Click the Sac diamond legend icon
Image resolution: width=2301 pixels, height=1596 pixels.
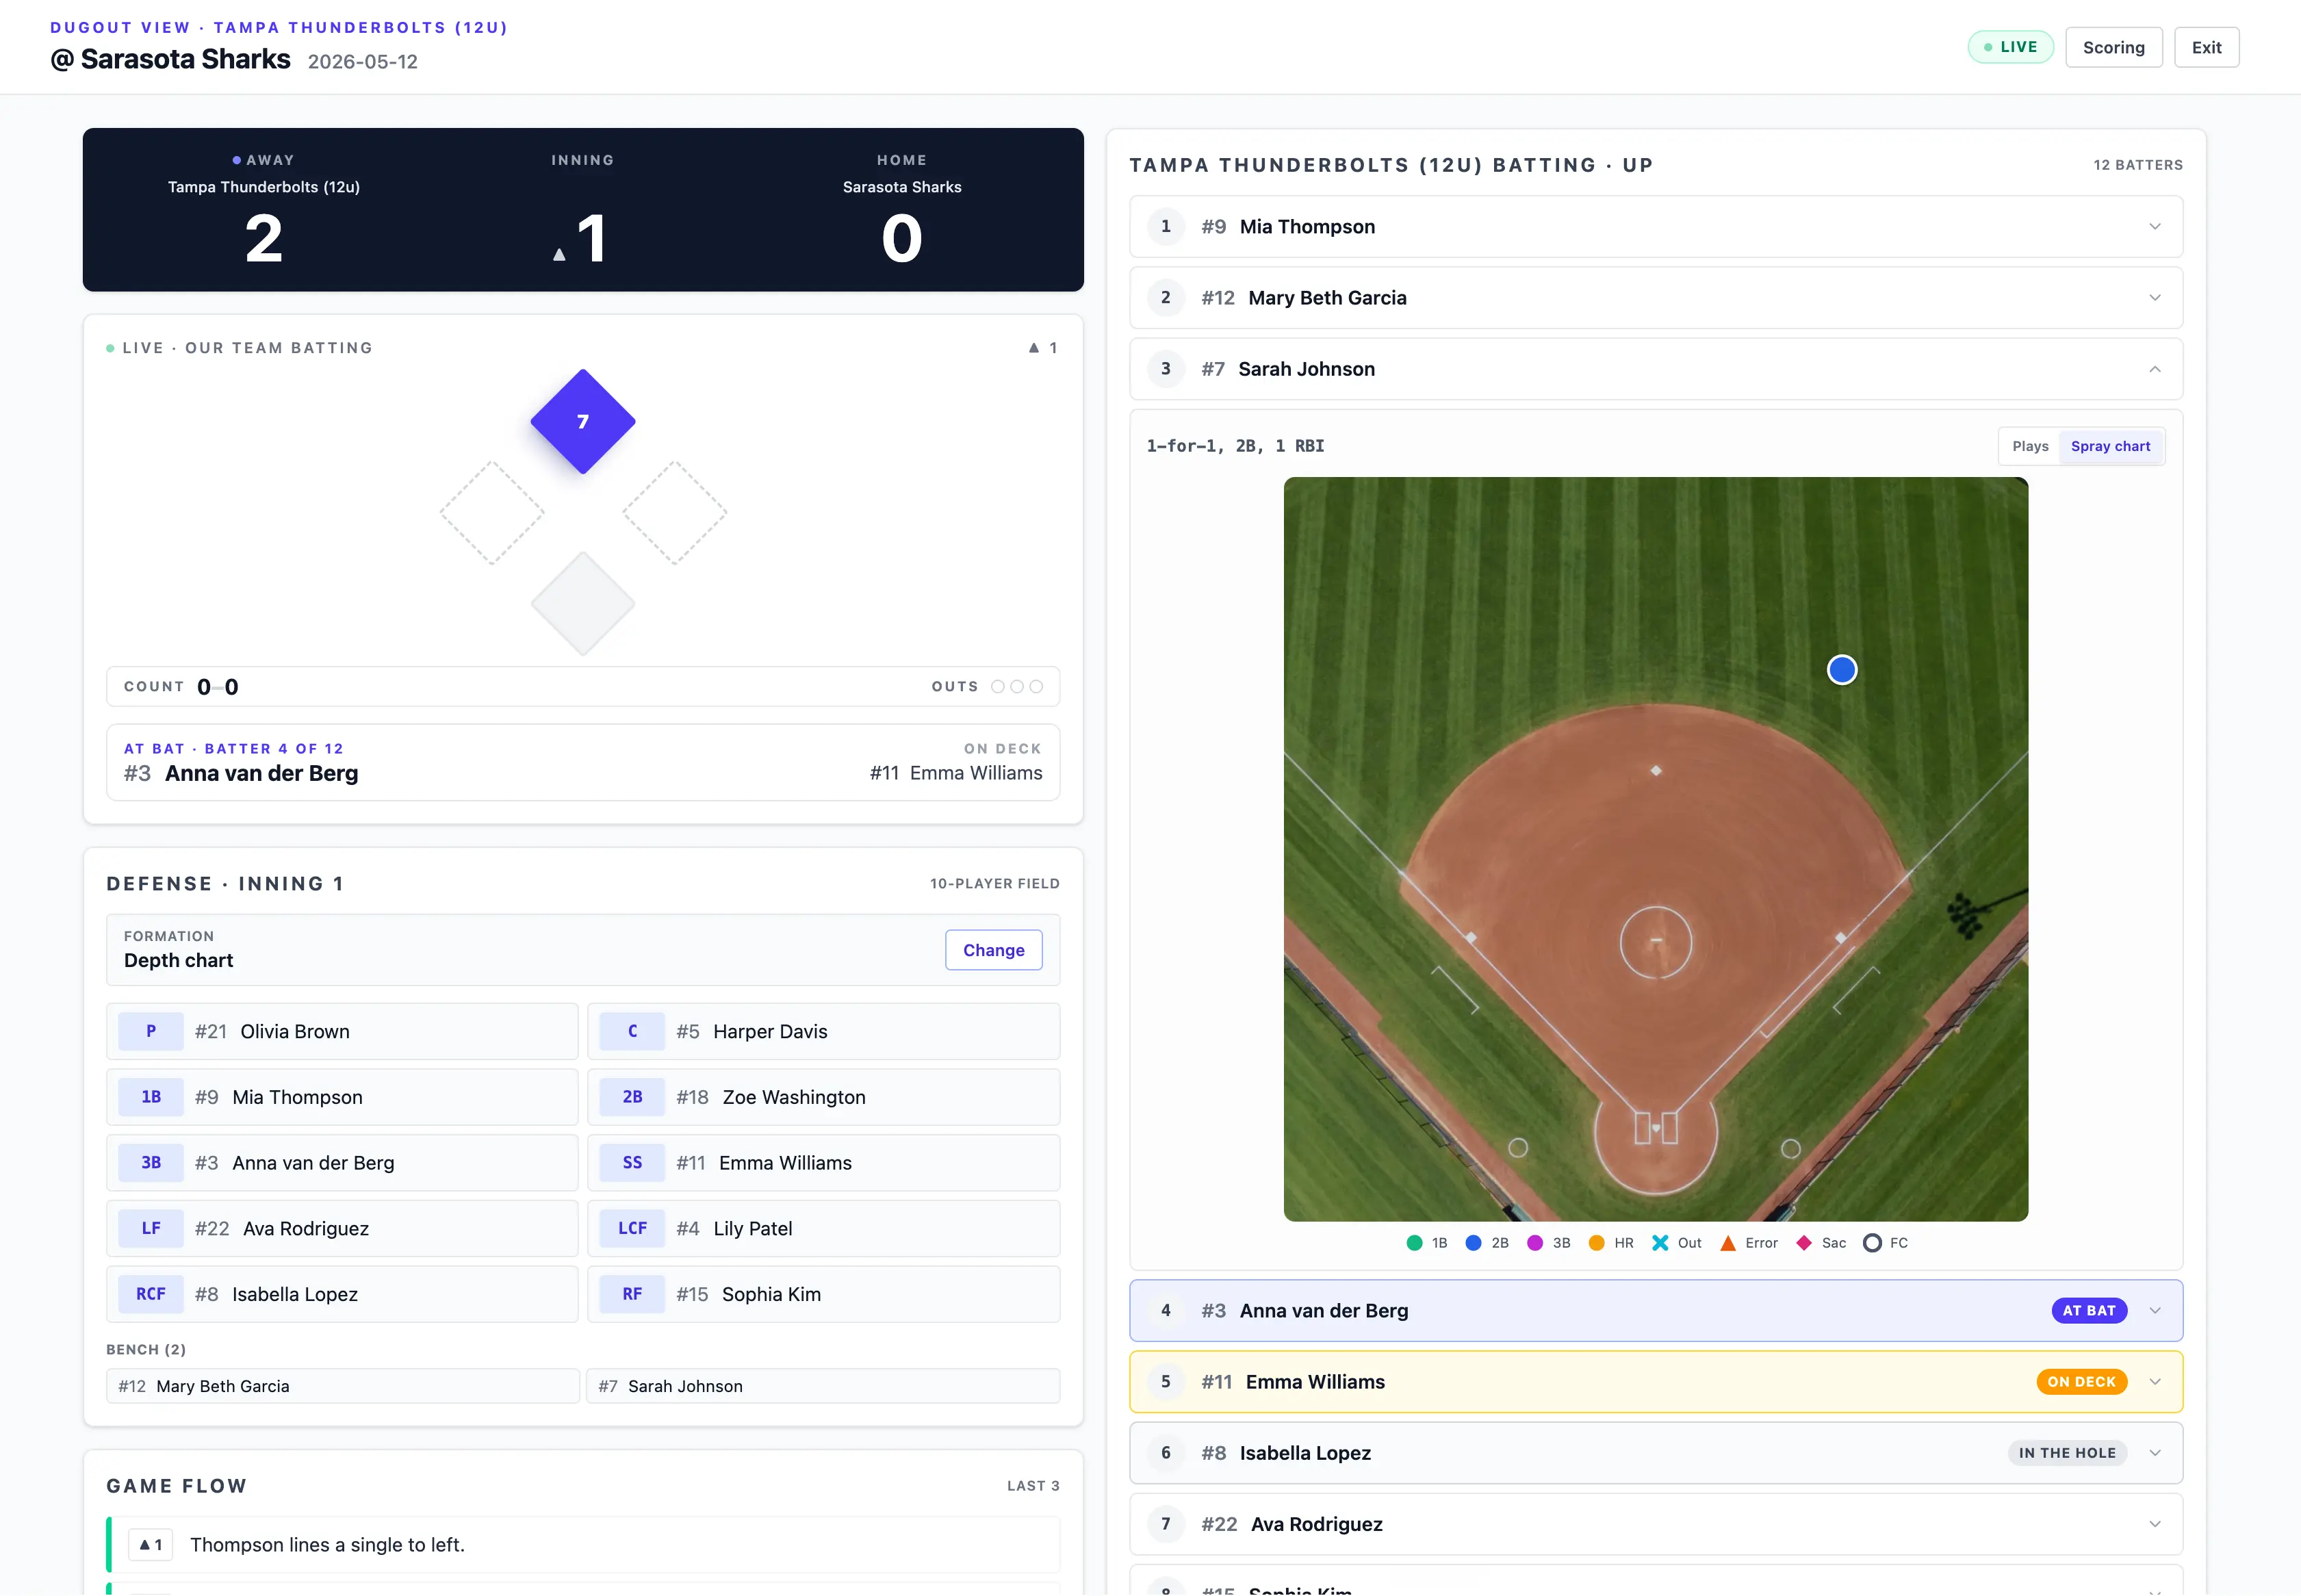tap(1804, 1243)
